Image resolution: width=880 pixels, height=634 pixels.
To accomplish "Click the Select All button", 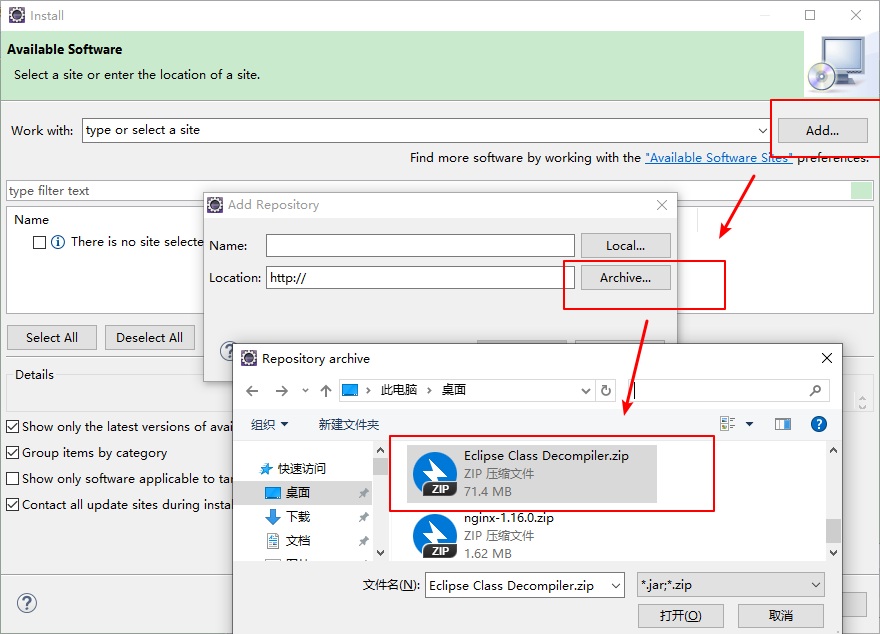I will point(52,338).
